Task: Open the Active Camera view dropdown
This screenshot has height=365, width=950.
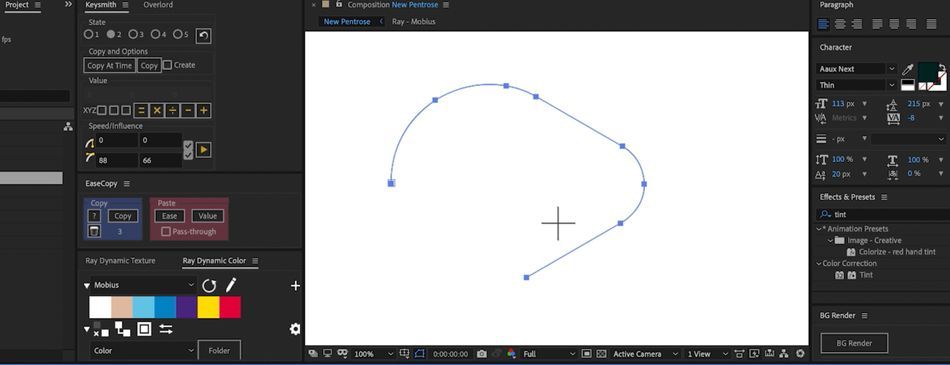Action: pyautogui.click(x=646, y=354)
